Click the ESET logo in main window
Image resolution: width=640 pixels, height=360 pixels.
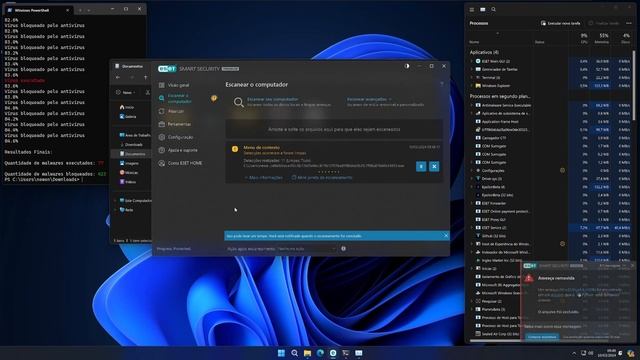[167, 69]
